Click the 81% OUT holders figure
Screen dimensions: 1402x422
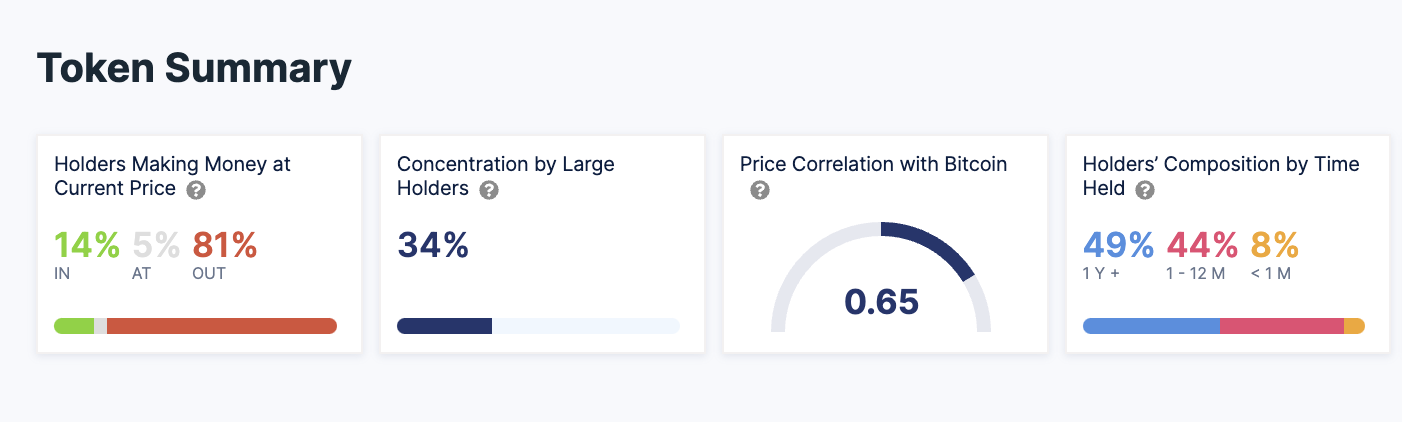[224, 245]
